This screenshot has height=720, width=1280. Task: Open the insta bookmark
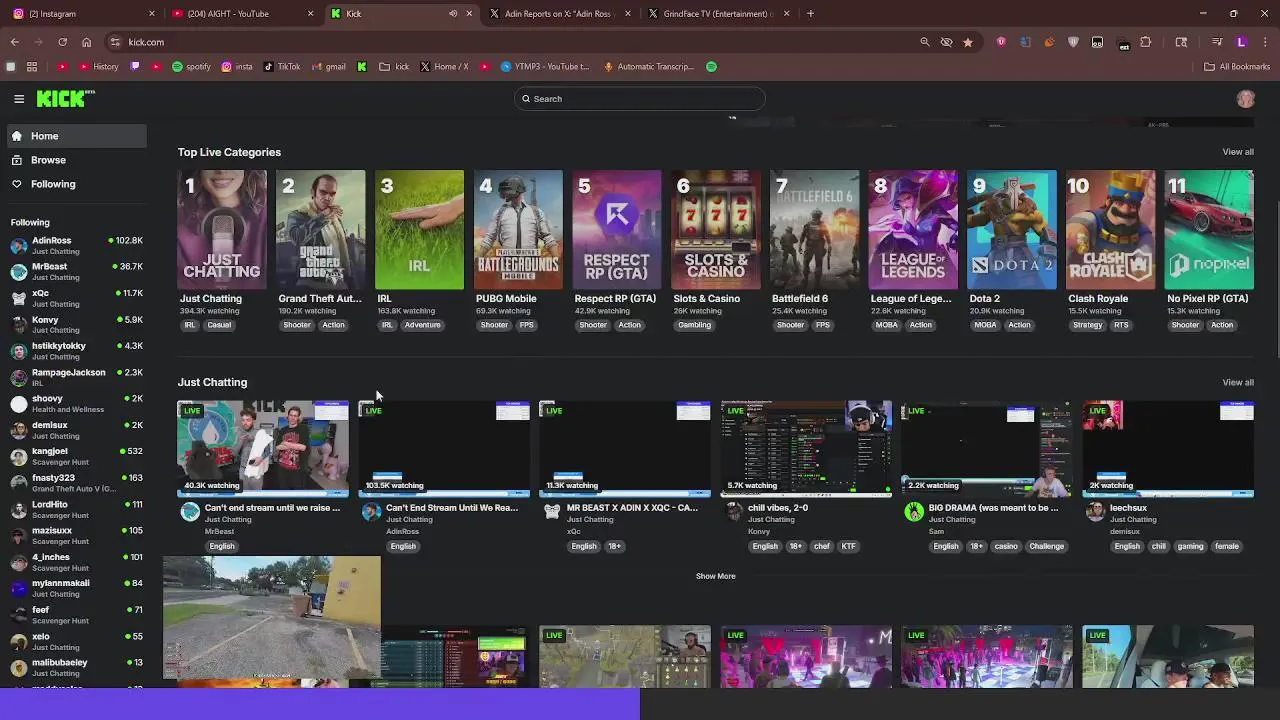237,67
